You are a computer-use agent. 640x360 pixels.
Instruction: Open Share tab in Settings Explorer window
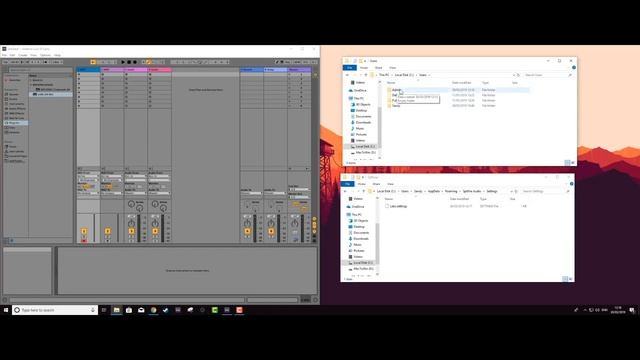pos(376,184)
